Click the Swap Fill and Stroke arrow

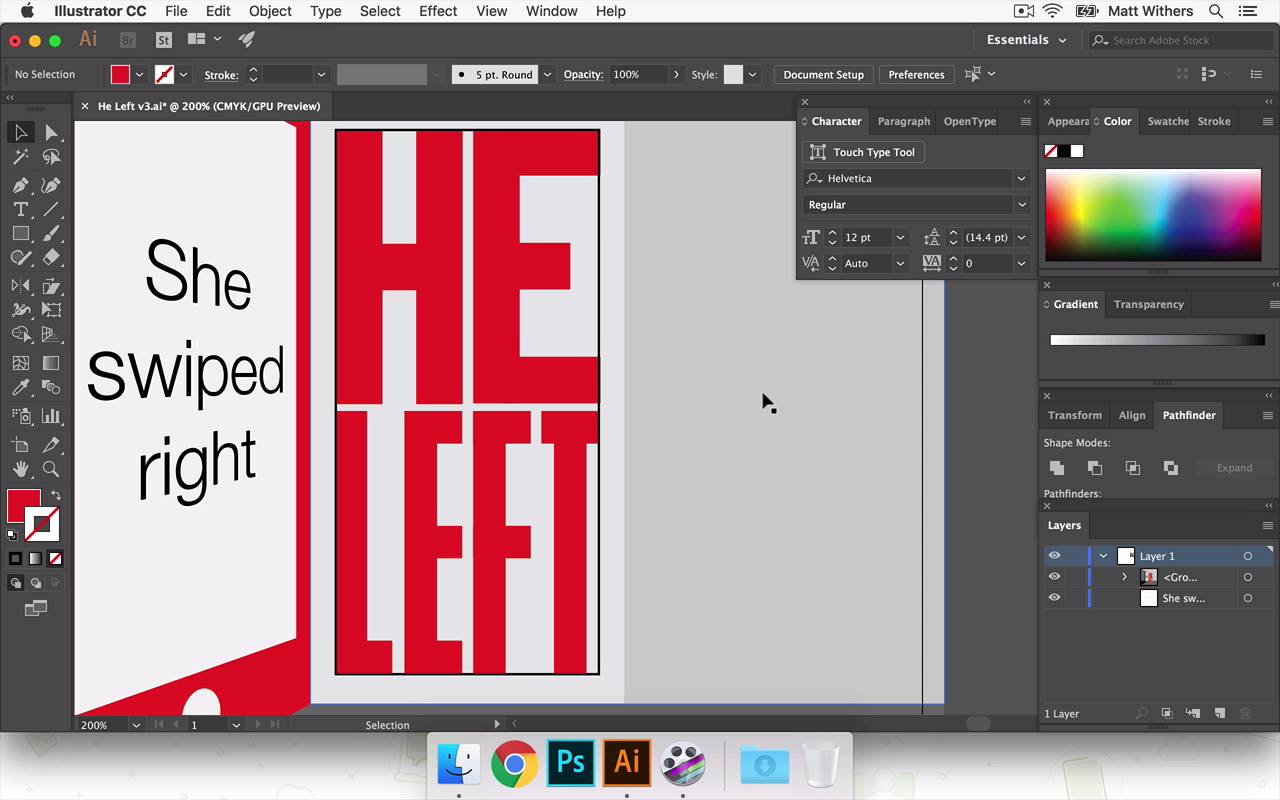coord(56,495)
